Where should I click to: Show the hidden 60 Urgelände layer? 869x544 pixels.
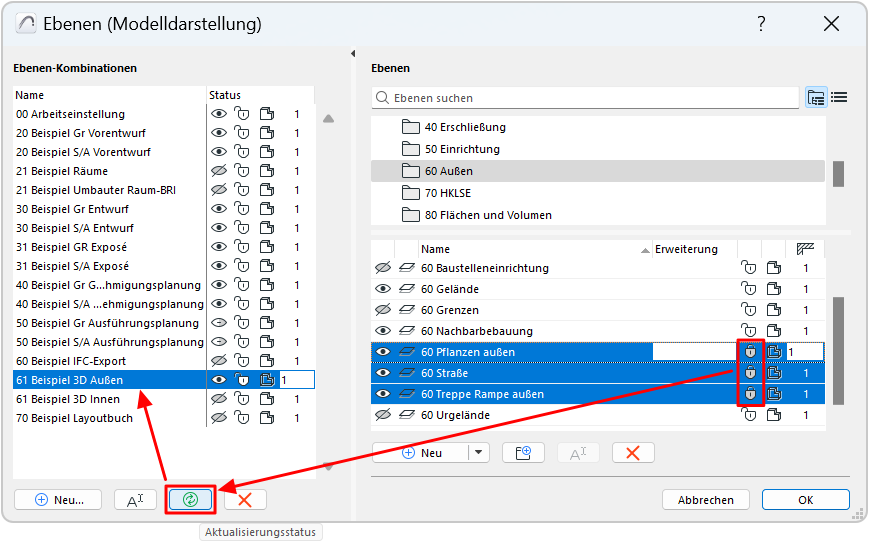click(382, 415)
